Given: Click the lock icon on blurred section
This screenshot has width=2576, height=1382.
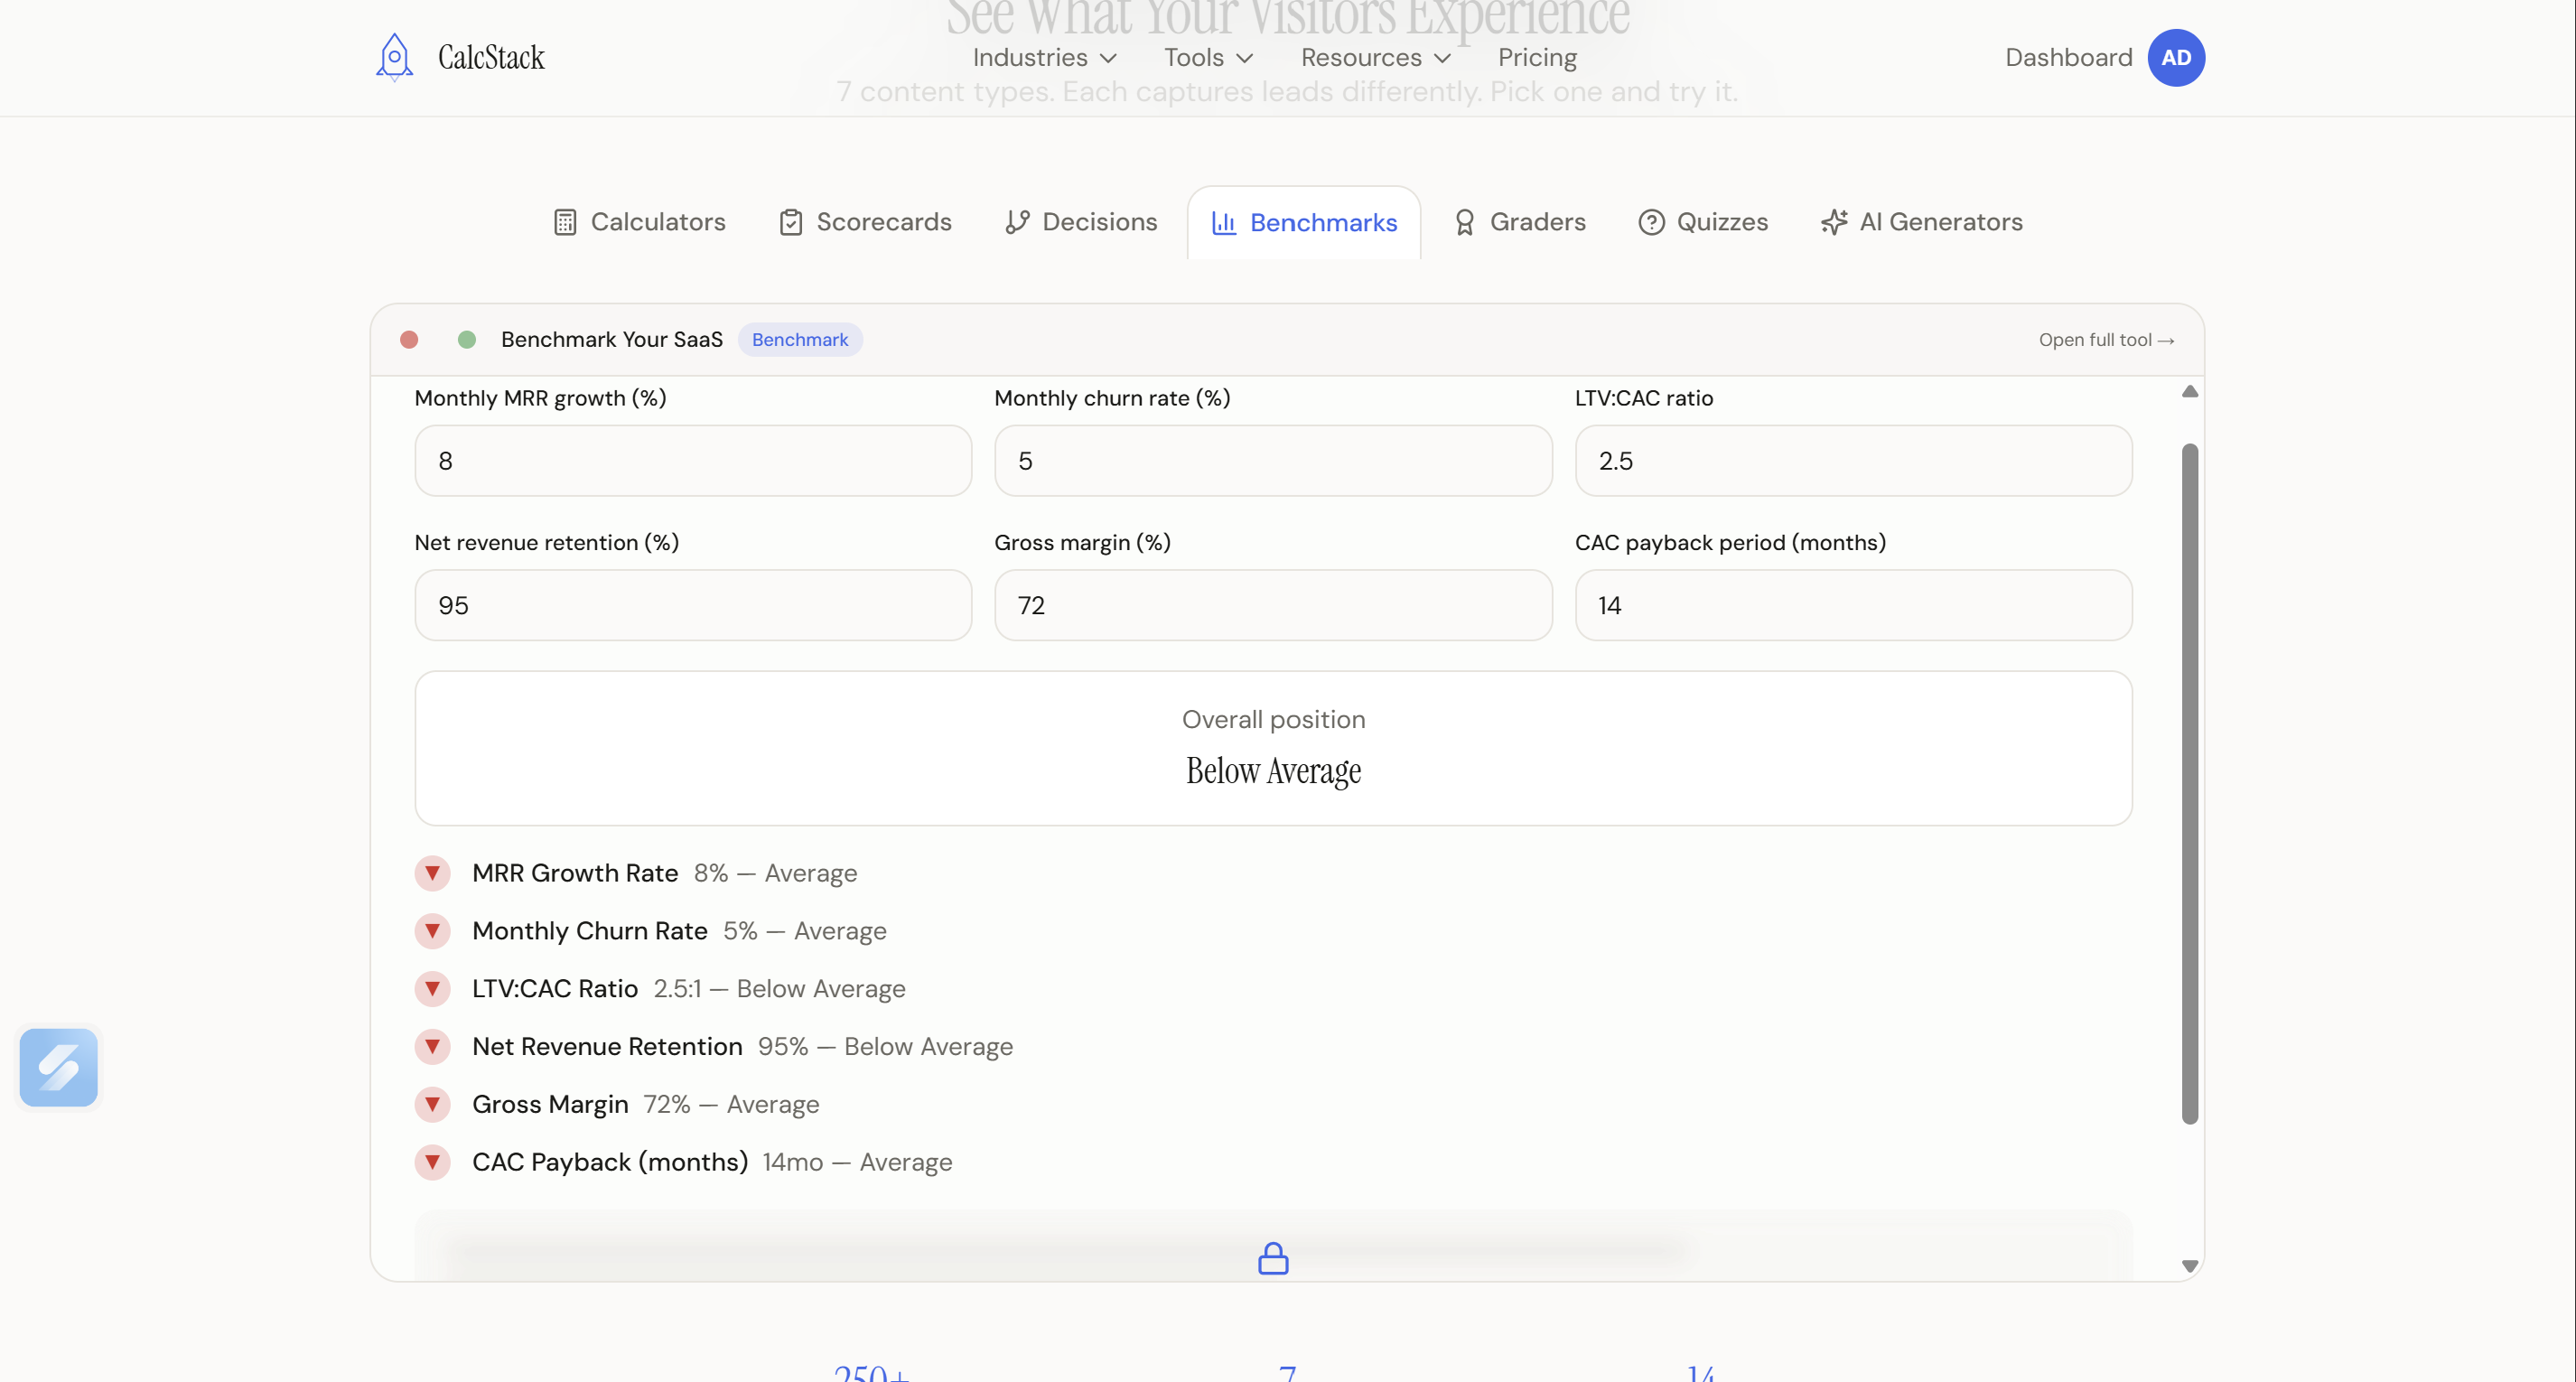Looking at the screenshot, I should point(1273,1258).
